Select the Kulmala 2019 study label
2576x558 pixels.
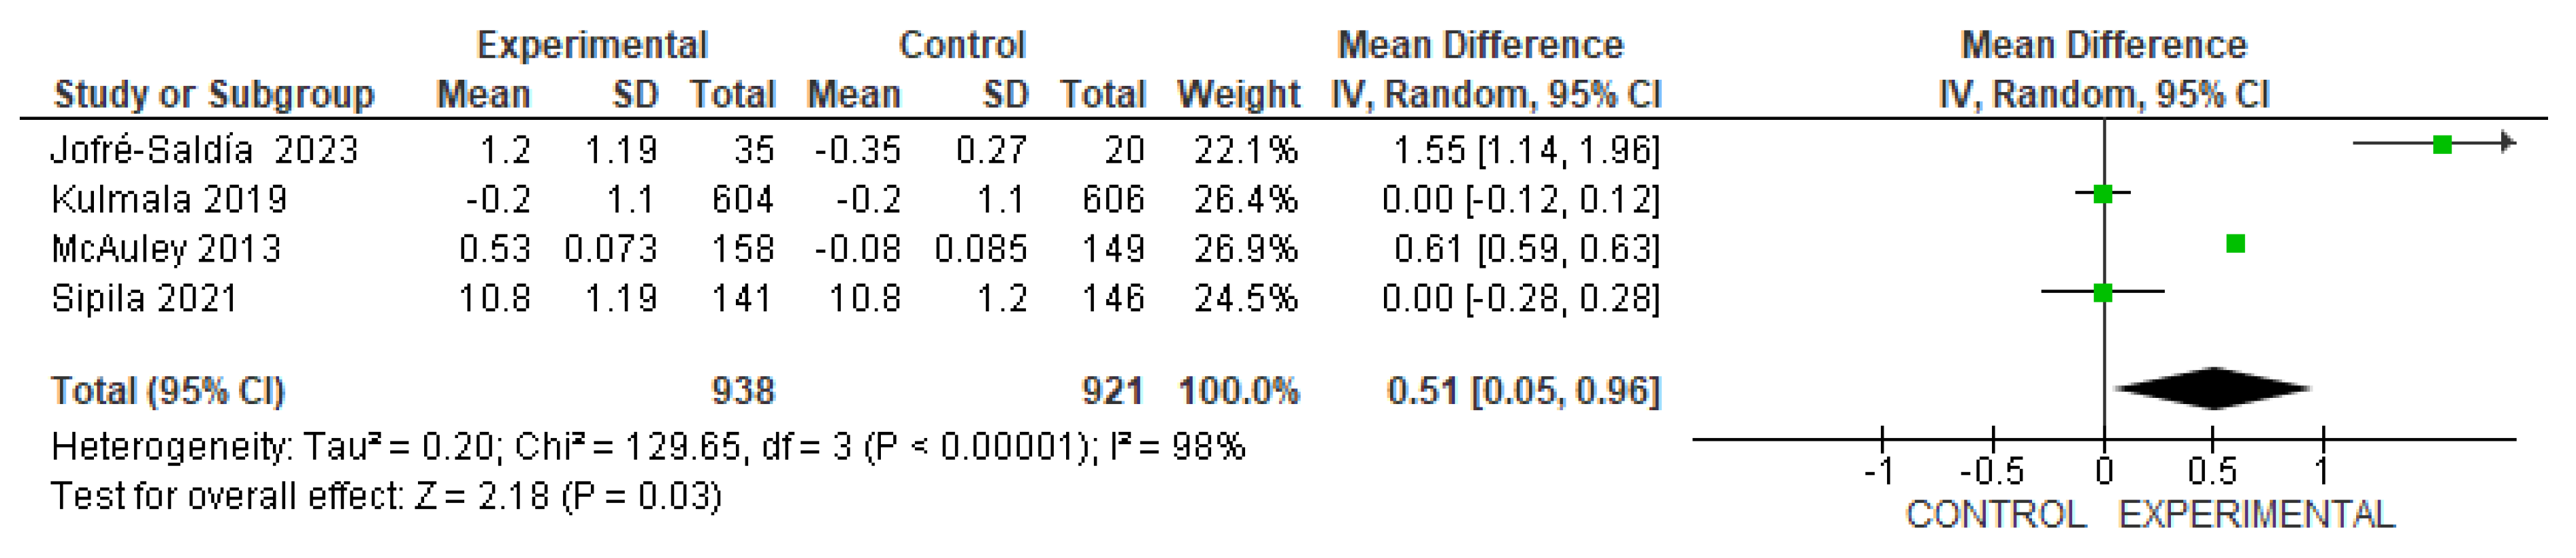coord(169,200)
